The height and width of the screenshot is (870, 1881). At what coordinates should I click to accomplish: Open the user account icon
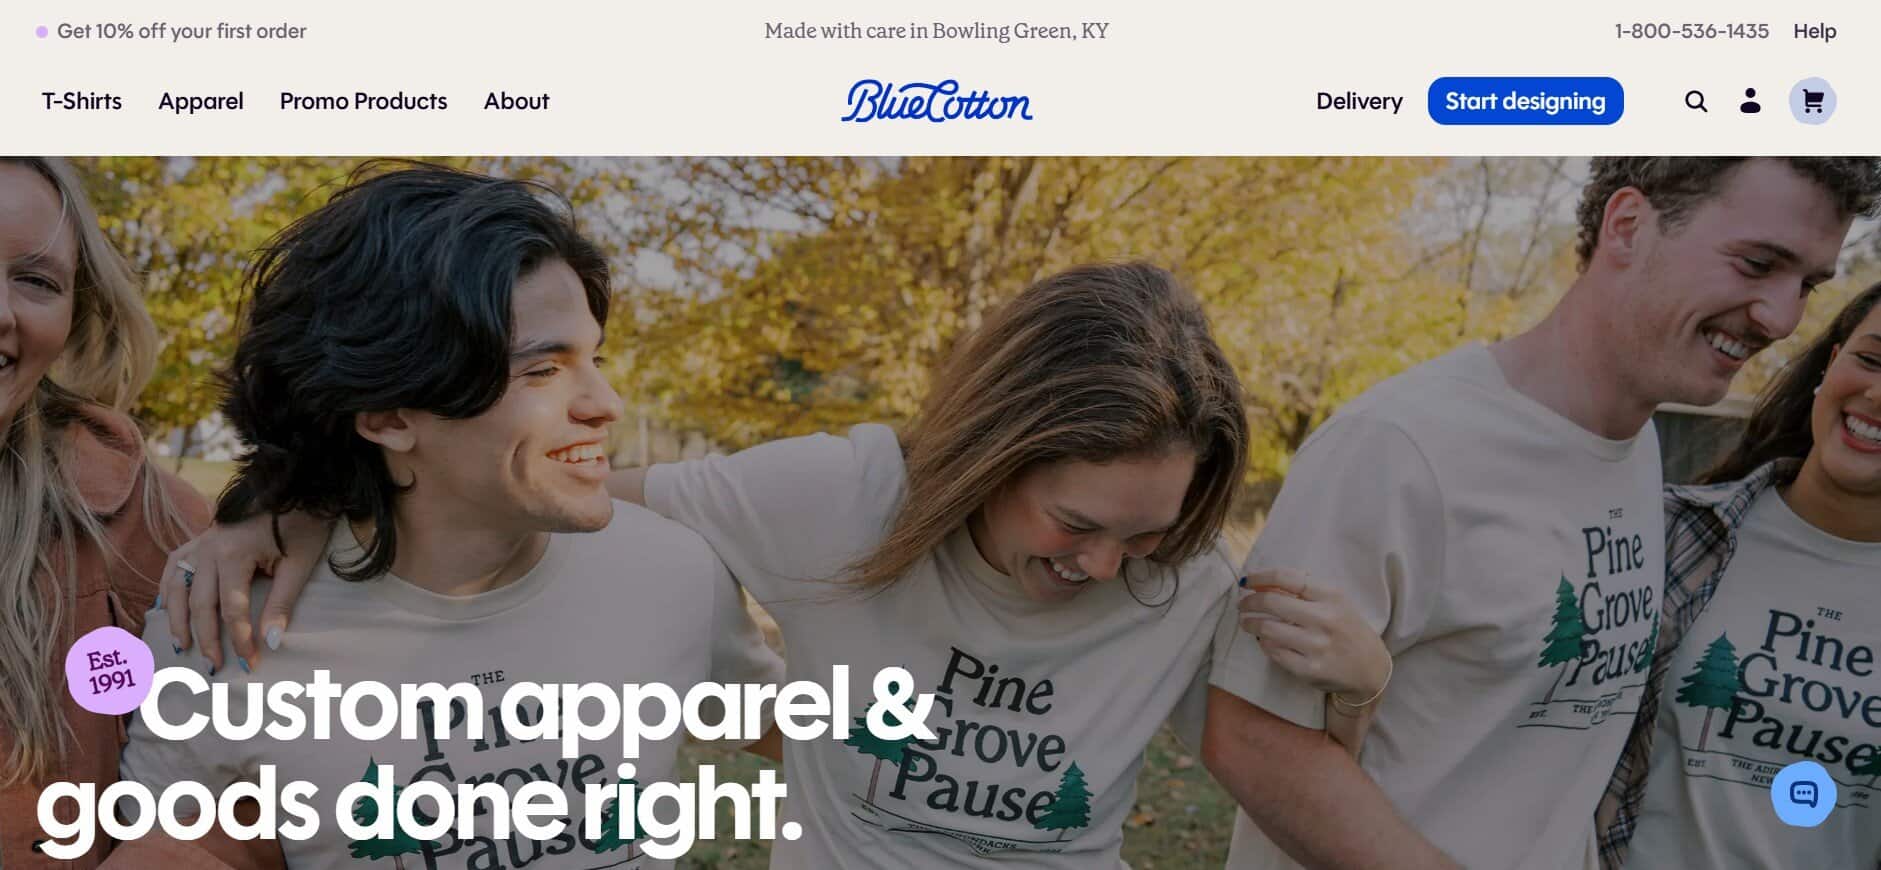pos(1750,101)
